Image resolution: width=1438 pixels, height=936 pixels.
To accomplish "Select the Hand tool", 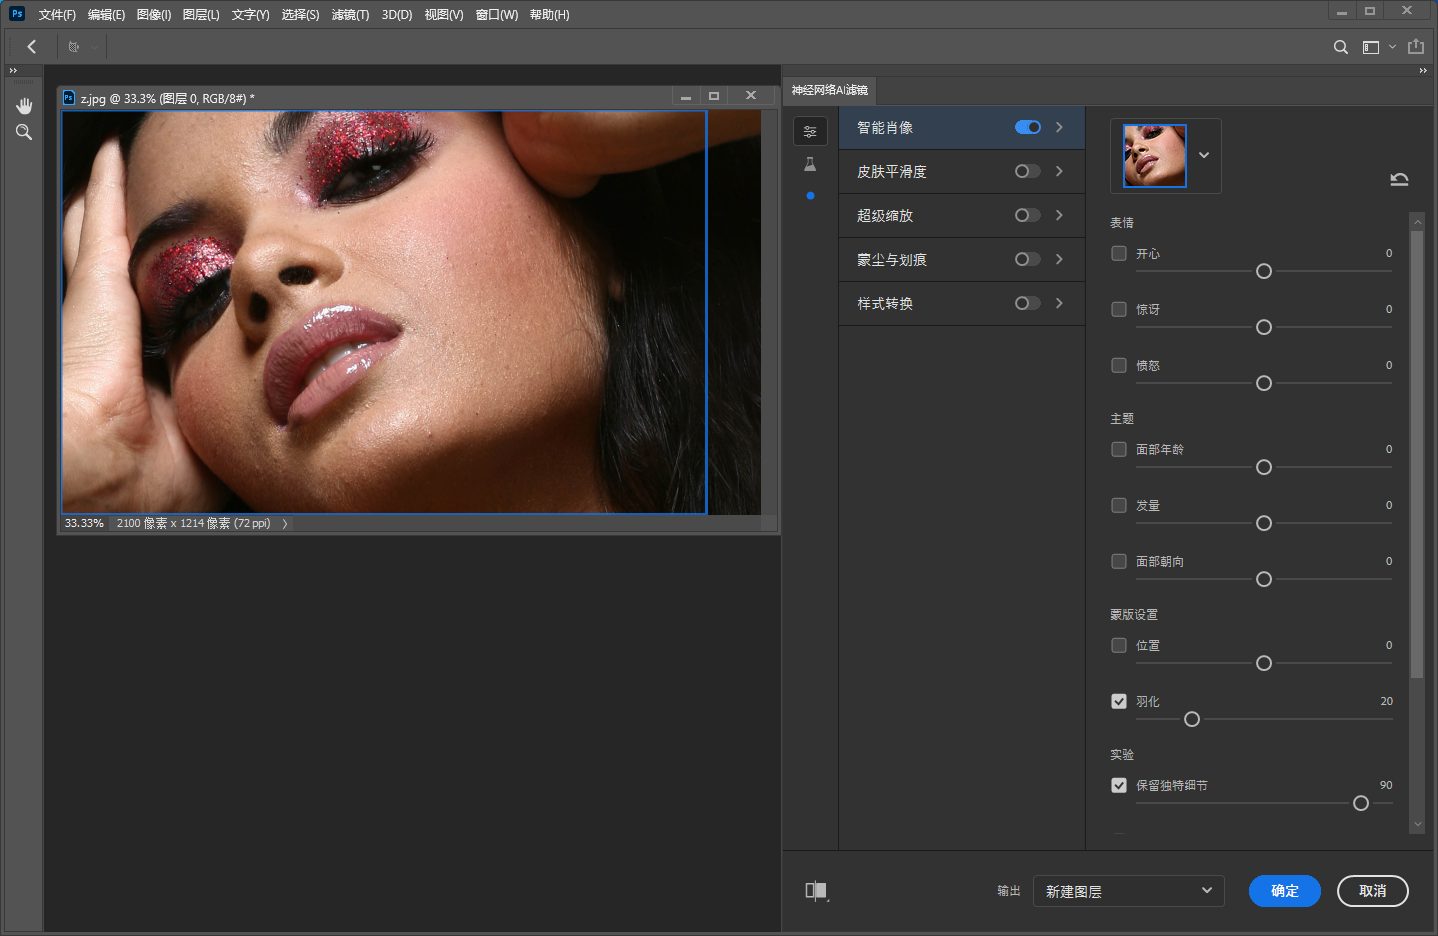I will pos(24,106).
